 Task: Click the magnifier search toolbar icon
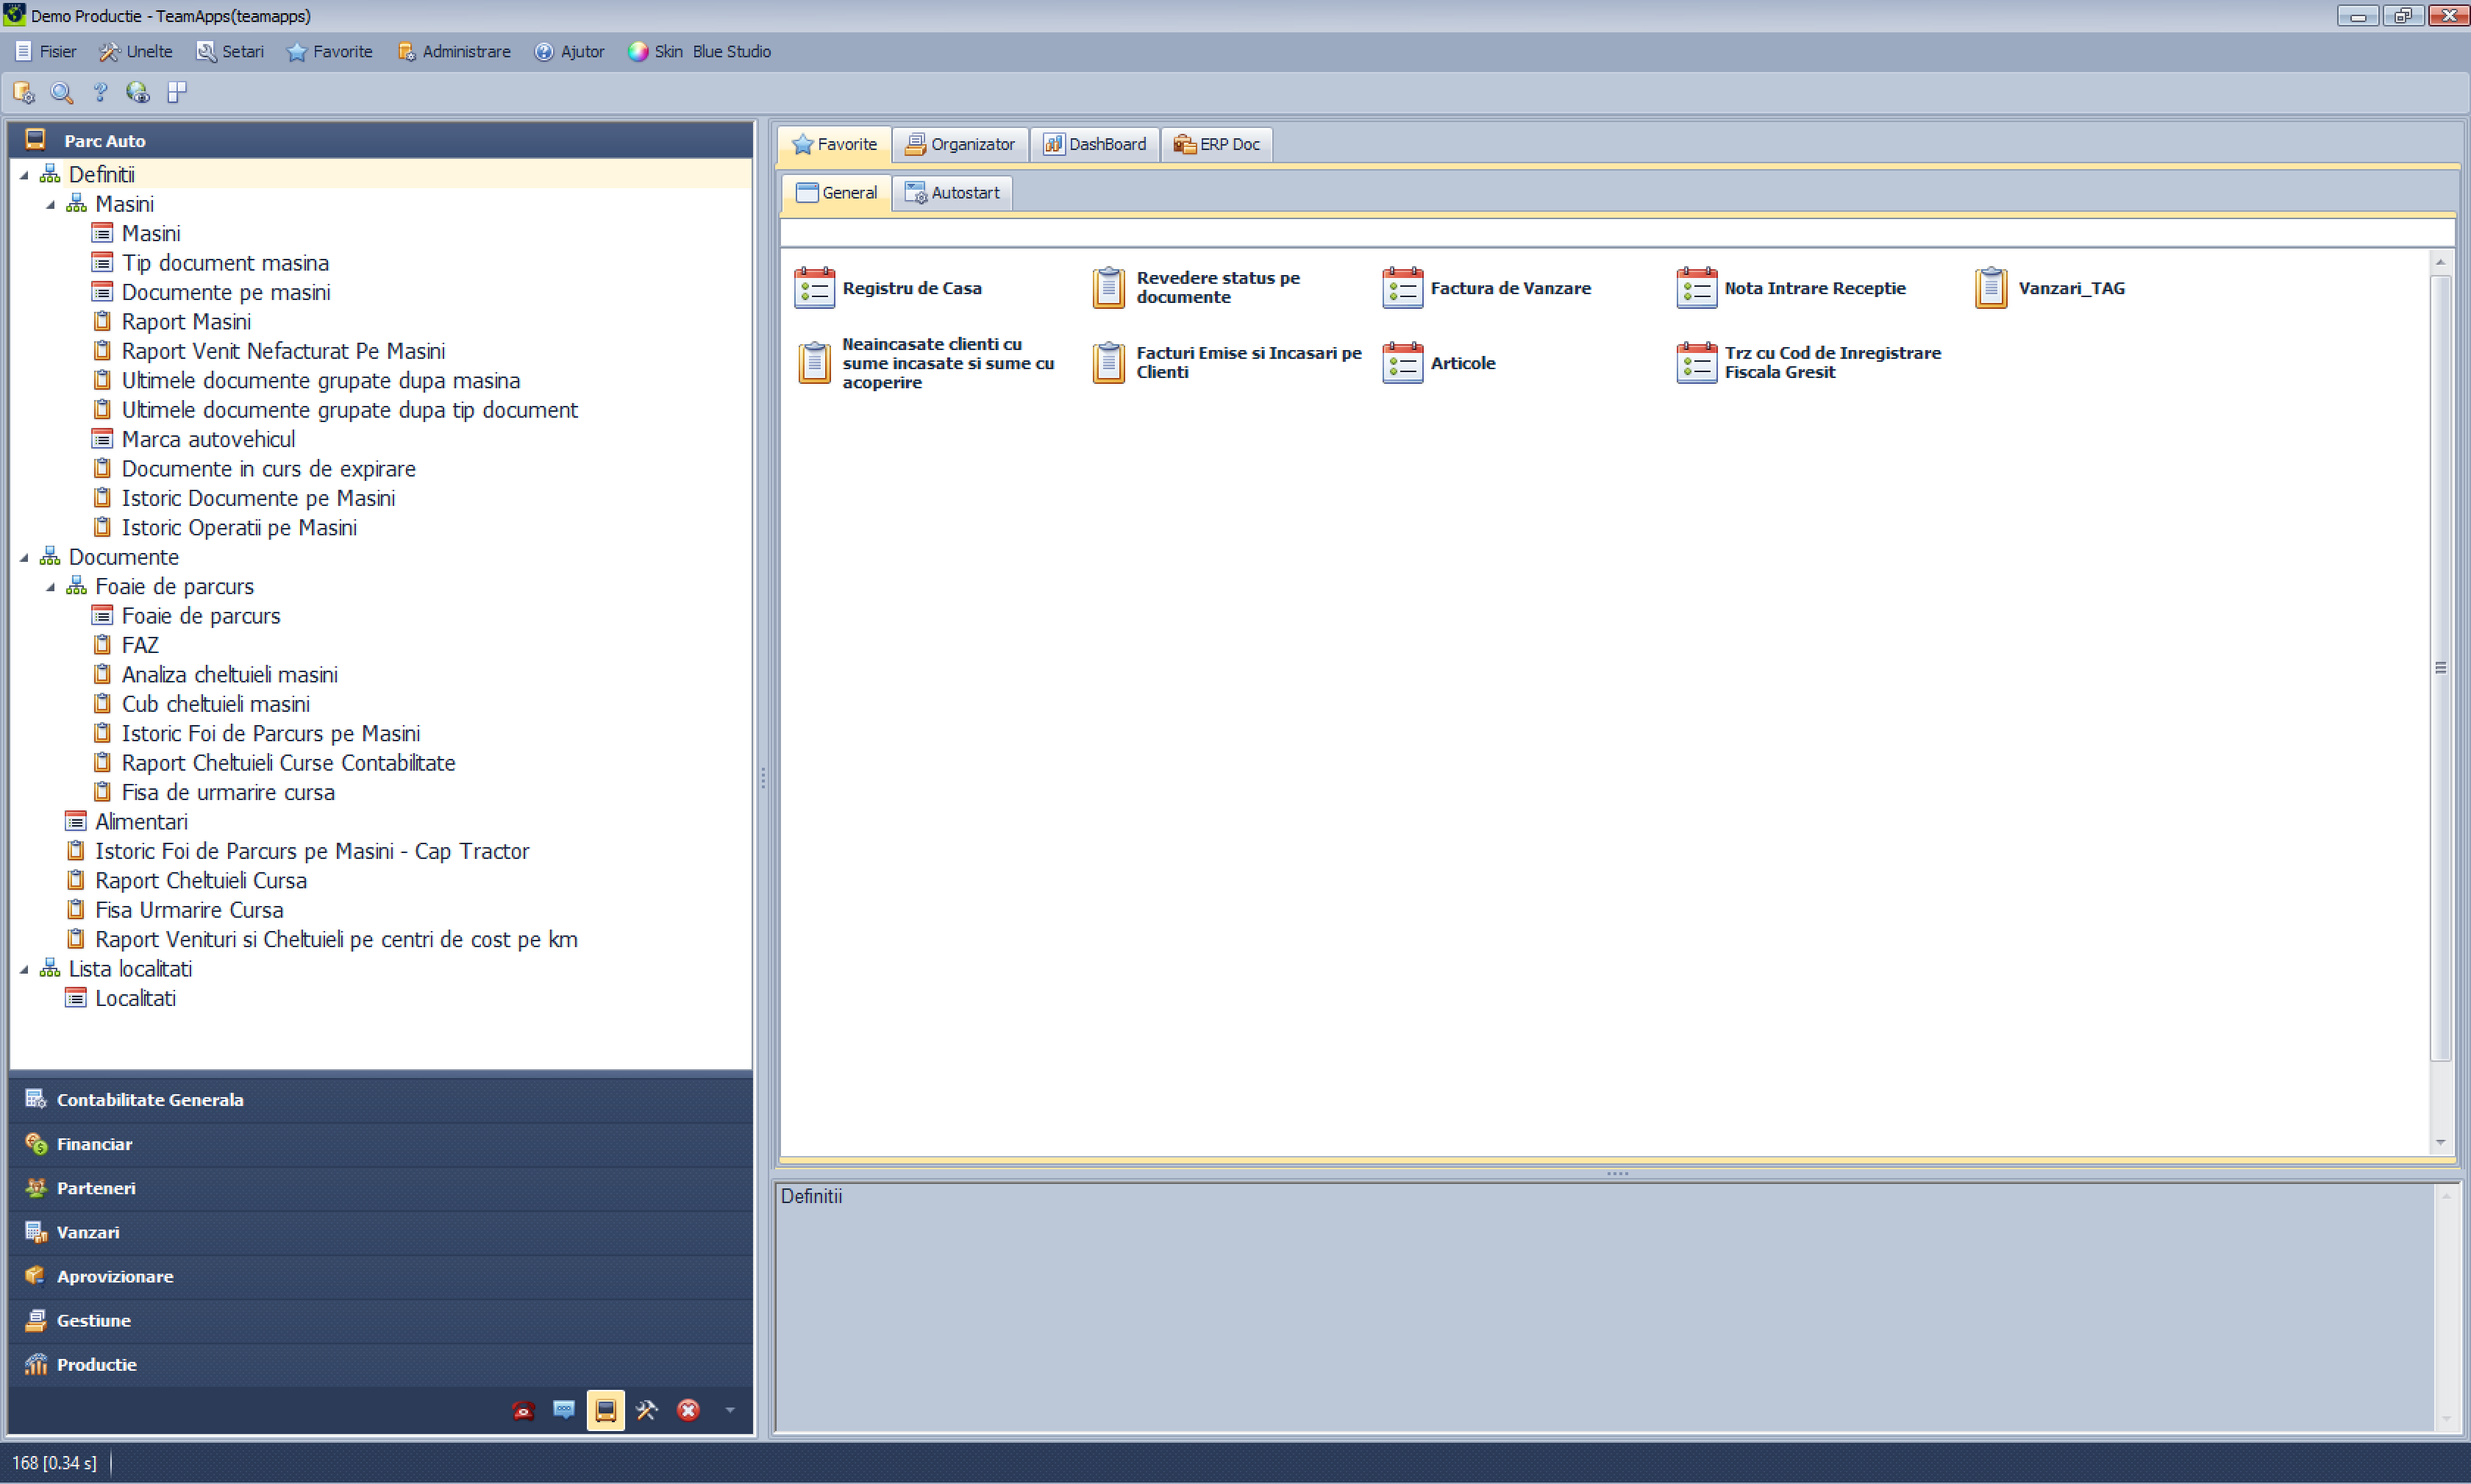point(62,93)
